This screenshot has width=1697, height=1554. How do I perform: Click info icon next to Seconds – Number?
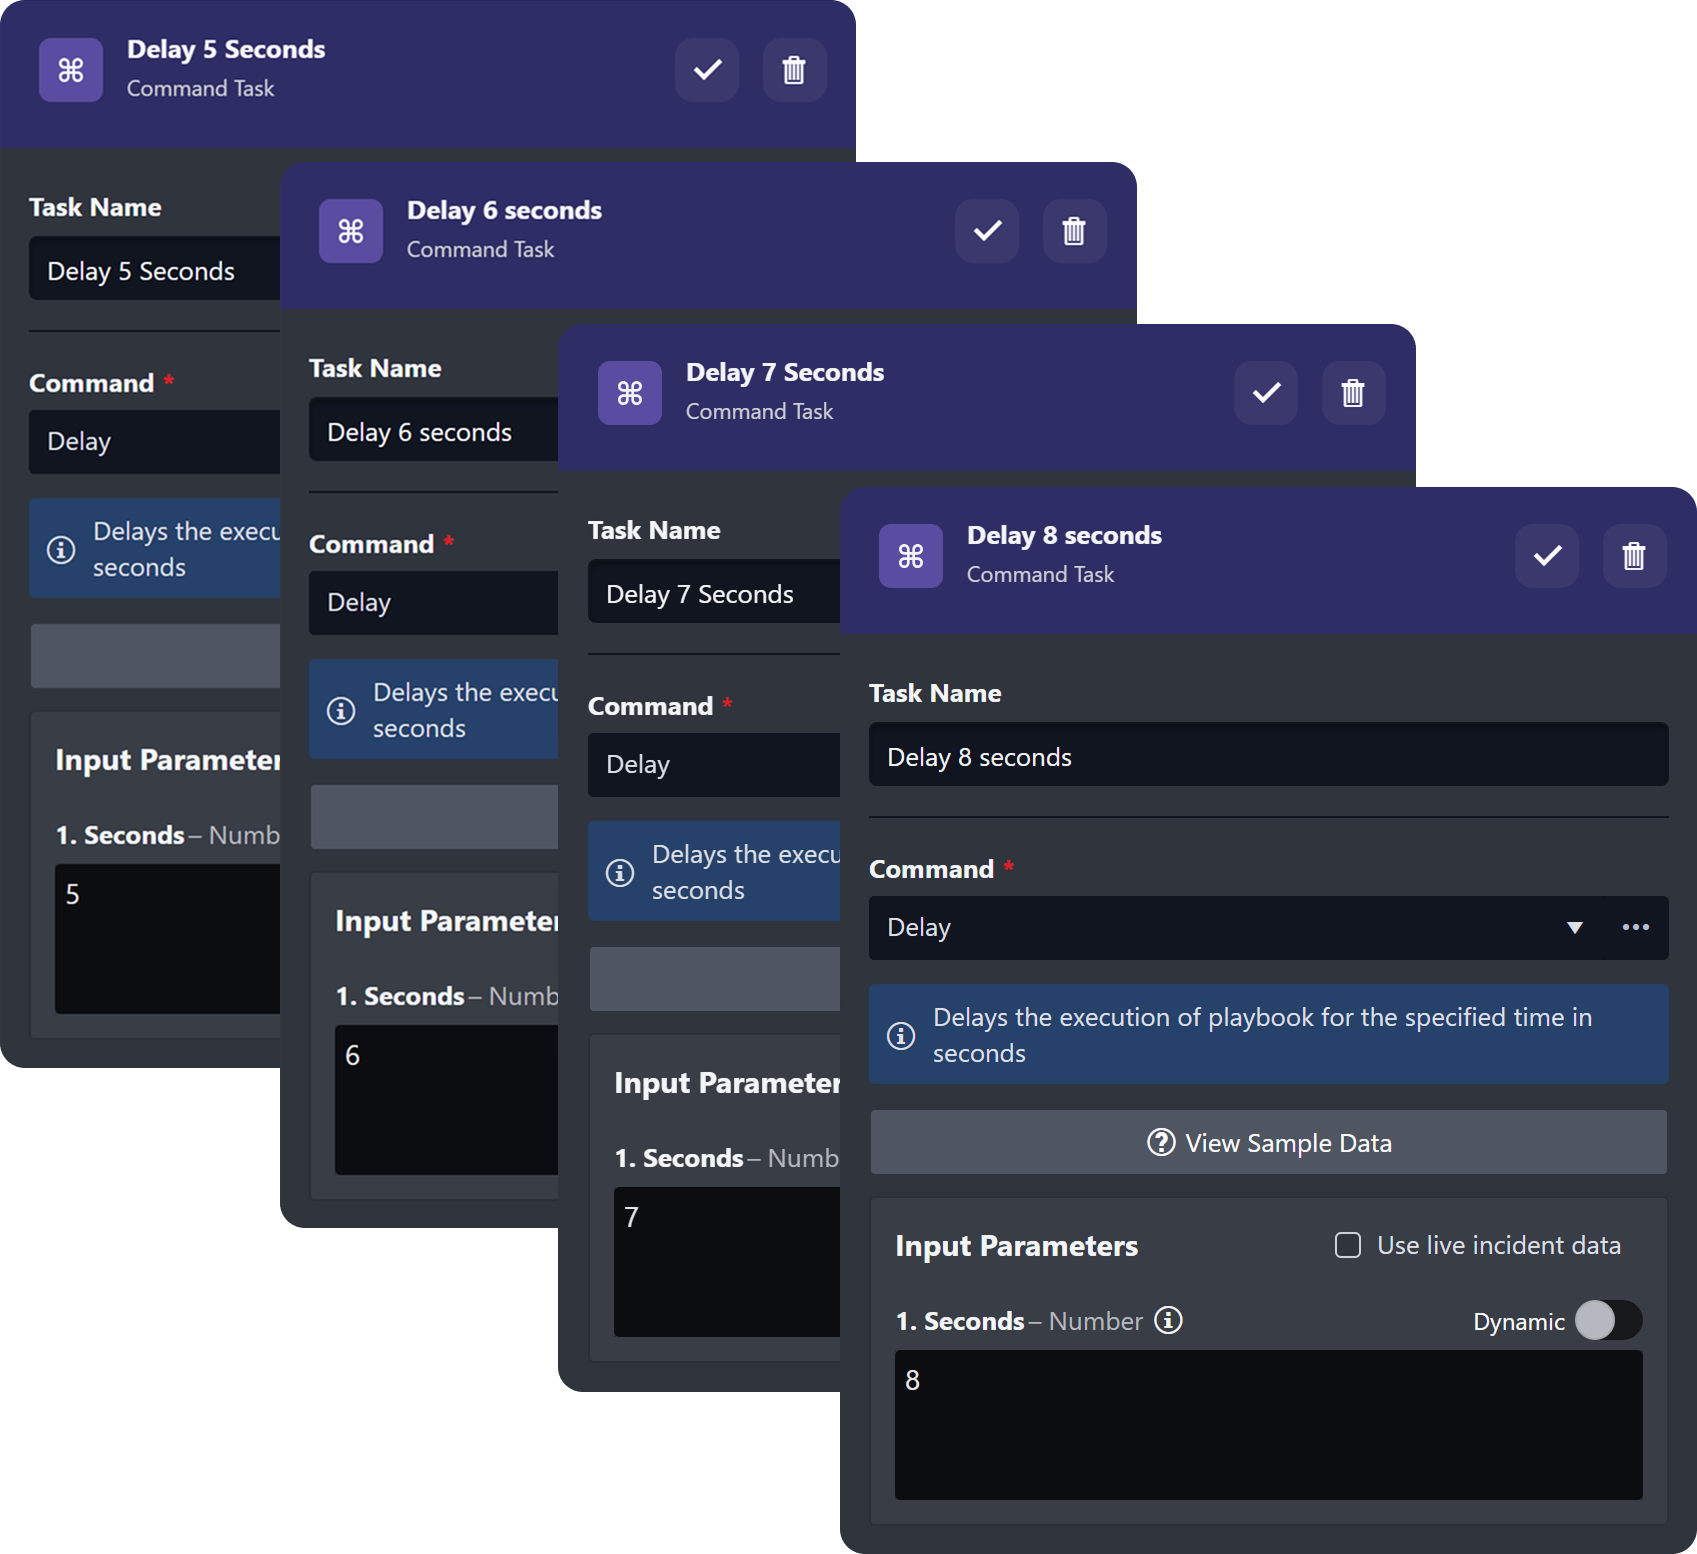(1168, 1321)
